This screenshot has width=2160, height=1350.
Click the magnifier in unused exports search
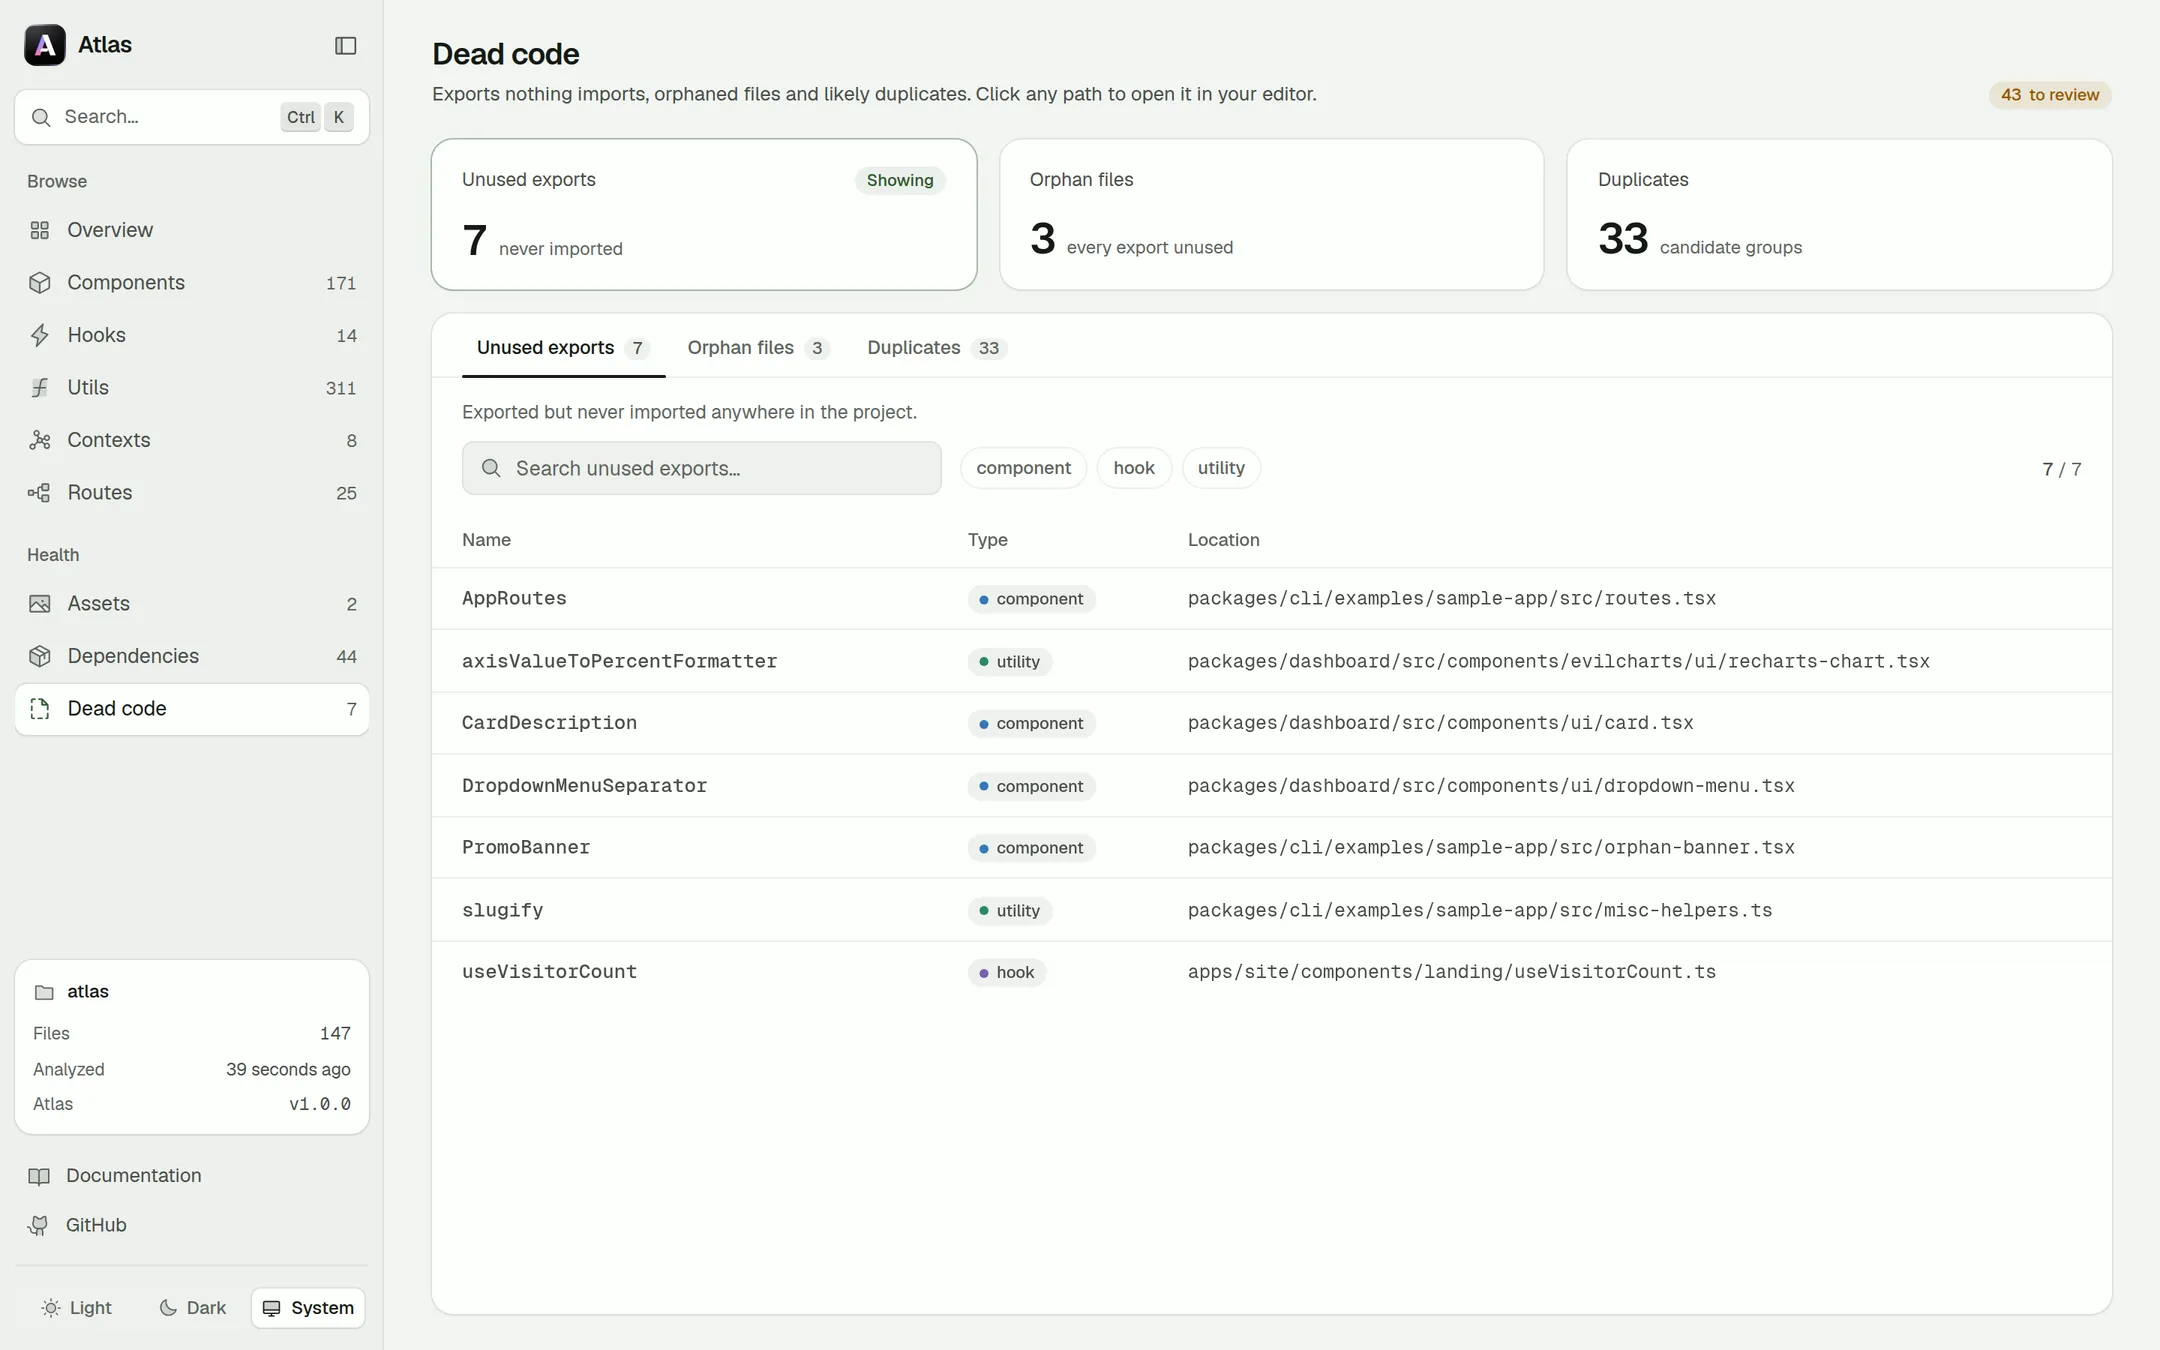point(491,468)
